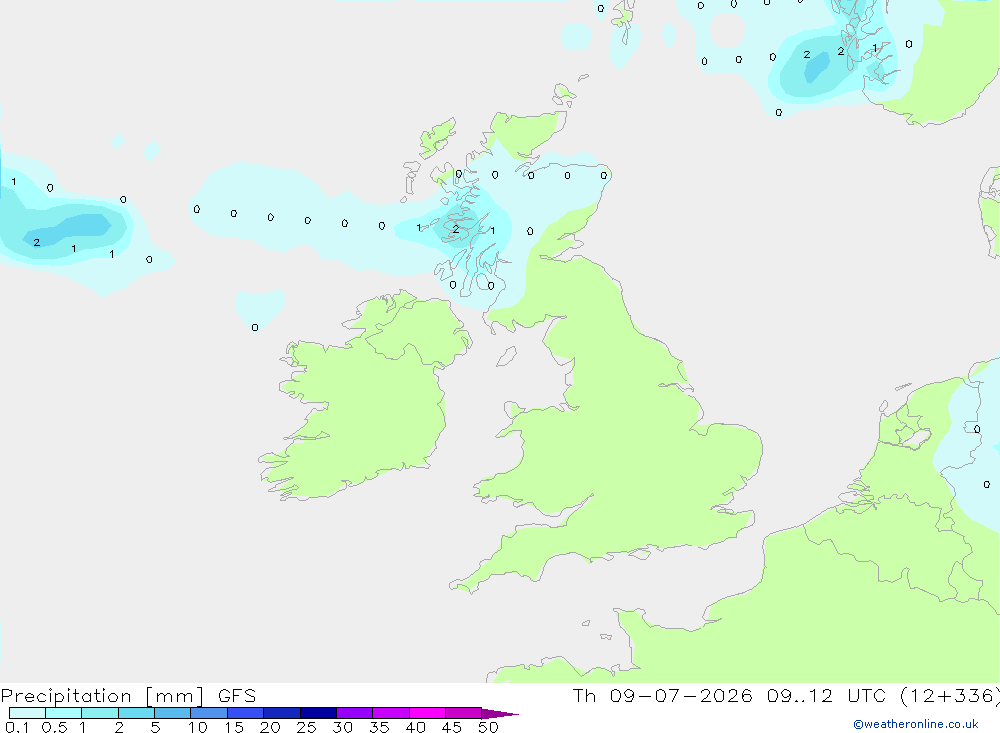The height and width of the screenshot is (733, 1000).
Task: Click the '(12+336)' forecast offset text
Action: (950, 696)
